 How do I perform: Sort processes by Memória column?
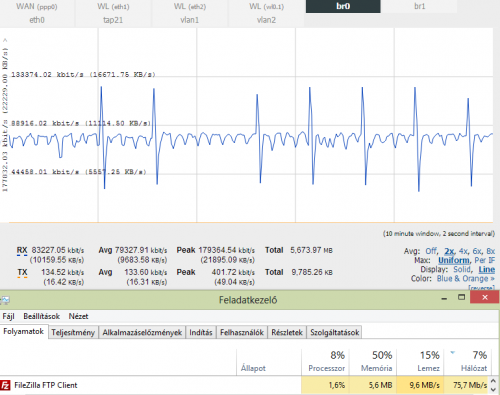[x=373, y=362]
